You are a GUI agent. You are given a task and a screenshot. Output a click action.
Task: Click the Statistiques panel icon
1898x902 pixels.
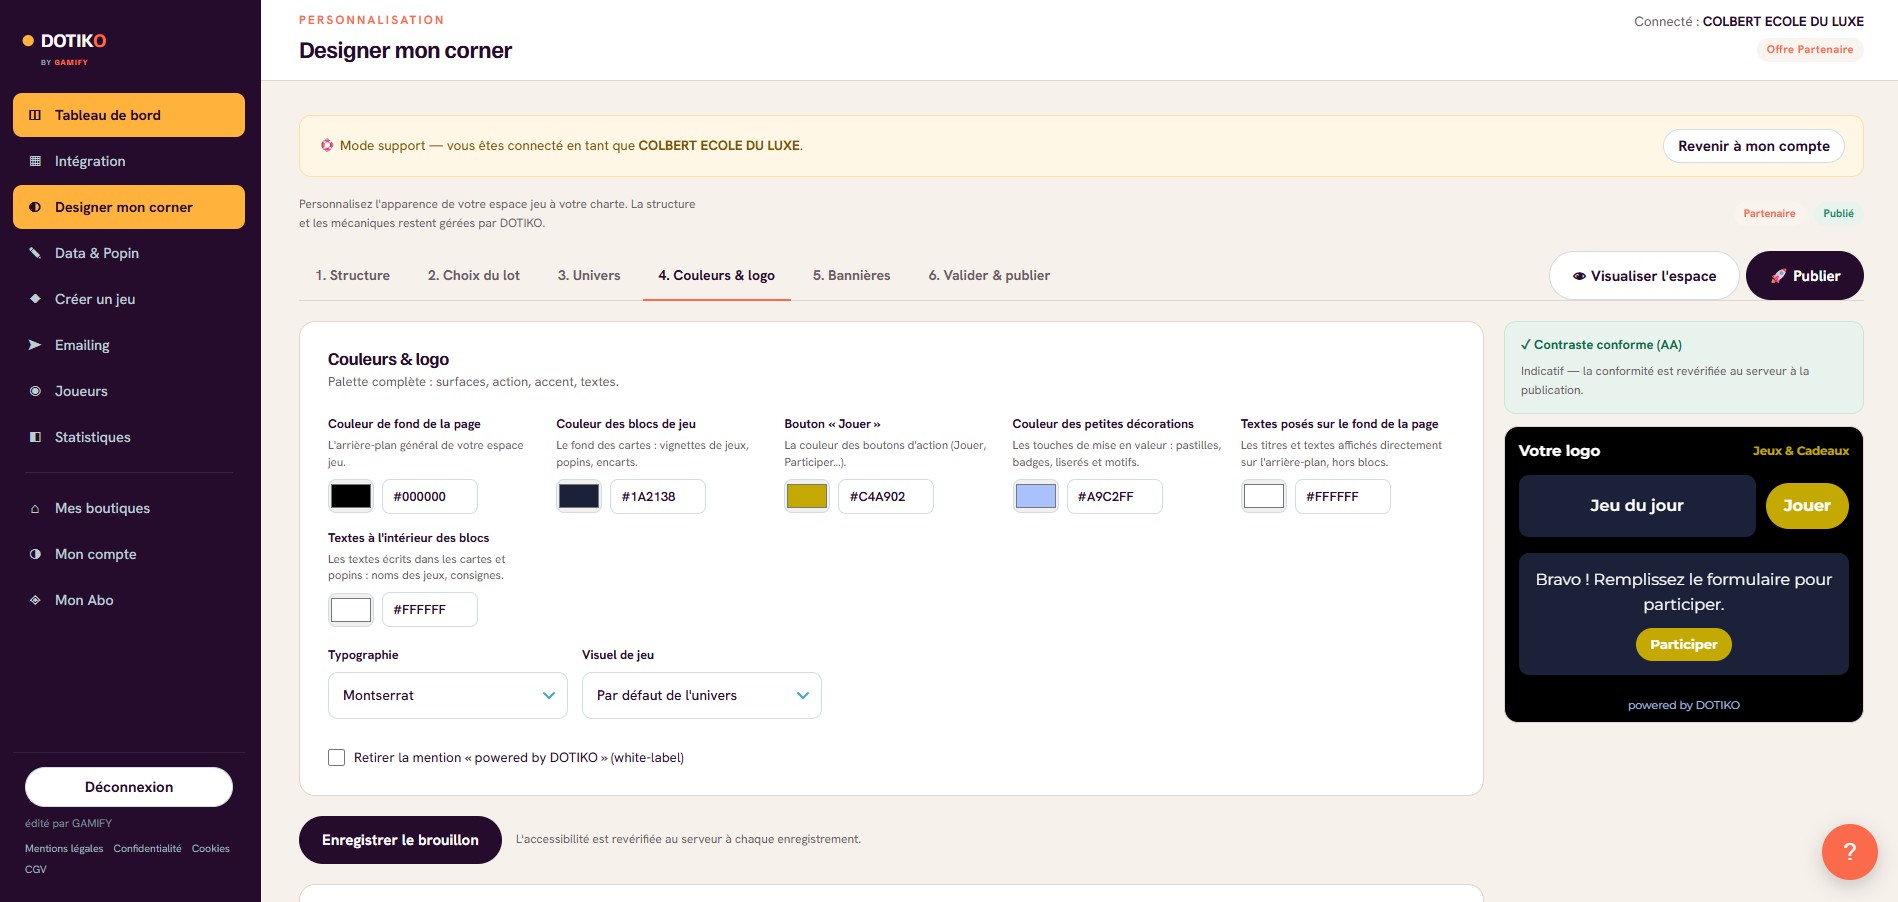click(x=35, y=437)
